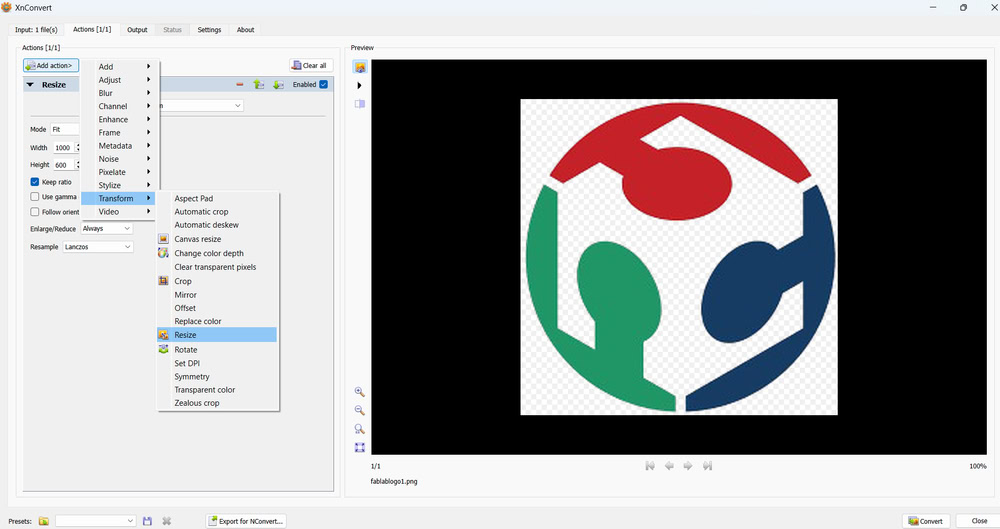Select Crop action
1000x529 pixels.
point(217,281)
